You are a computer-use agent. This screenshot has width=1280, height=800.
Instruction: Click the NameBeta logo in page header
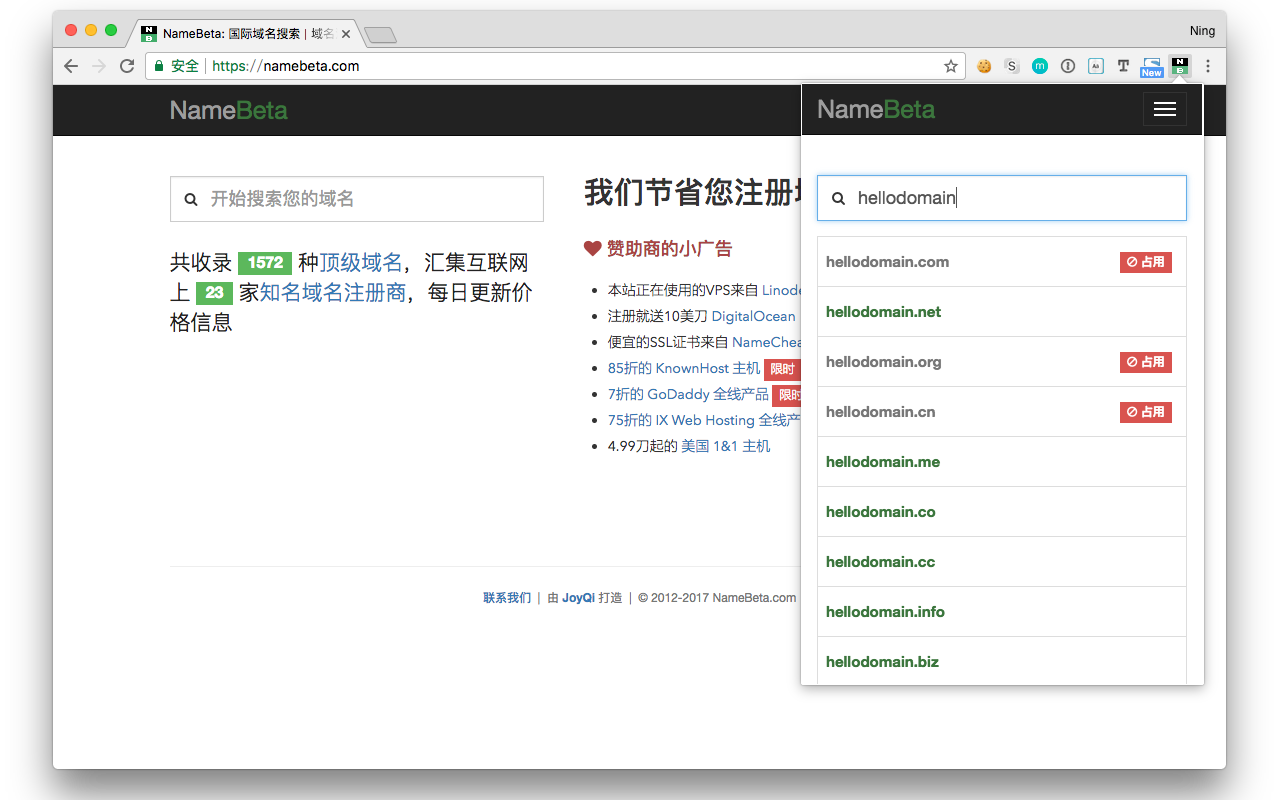[229, 110]
